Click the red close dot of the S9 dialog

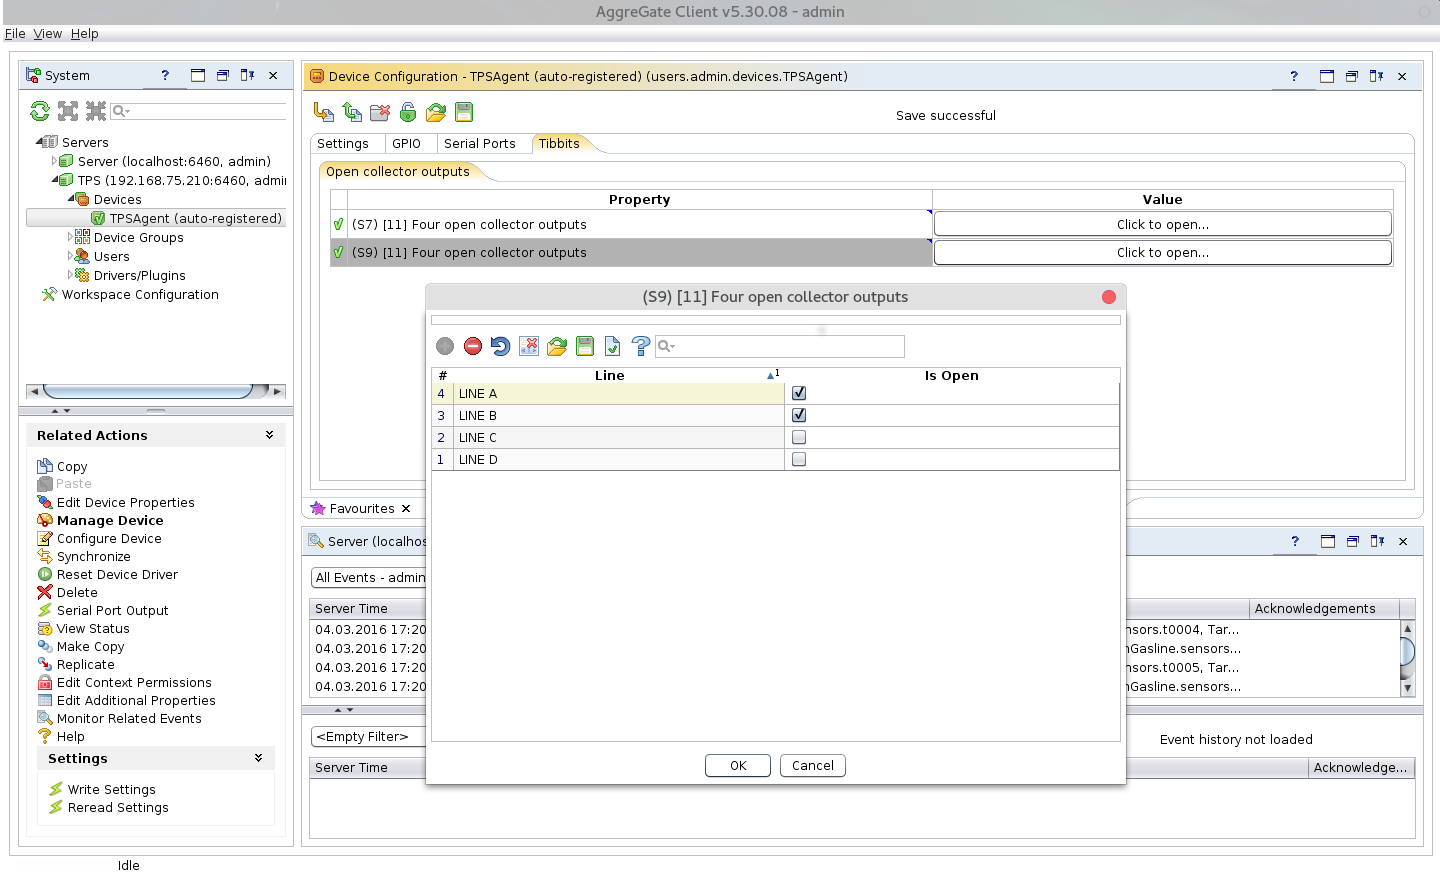click(x=1109, y=297)
